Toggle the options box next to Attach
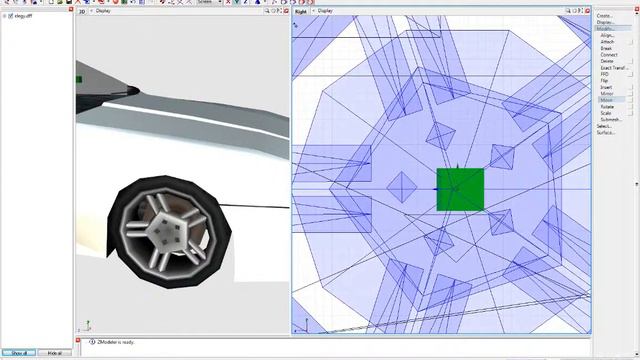 coord(630,42)
